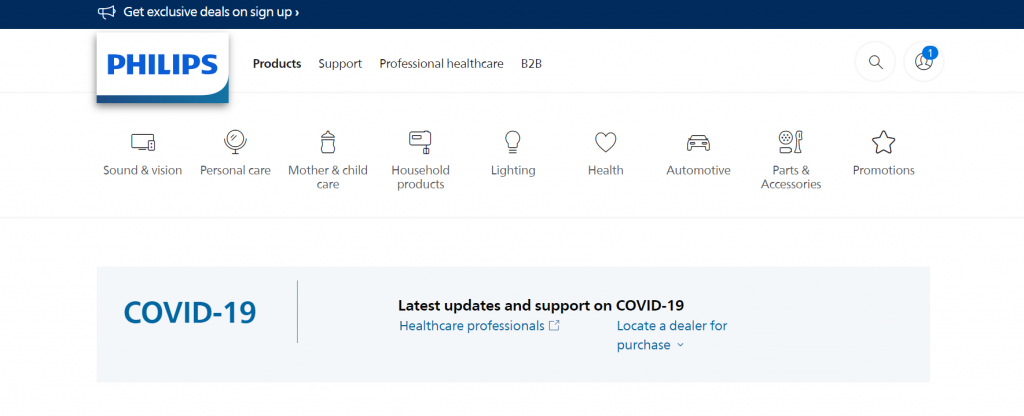1024x416 pixels.
Task: Follow the Healthcare professionals external link
Action: point(479,325)
